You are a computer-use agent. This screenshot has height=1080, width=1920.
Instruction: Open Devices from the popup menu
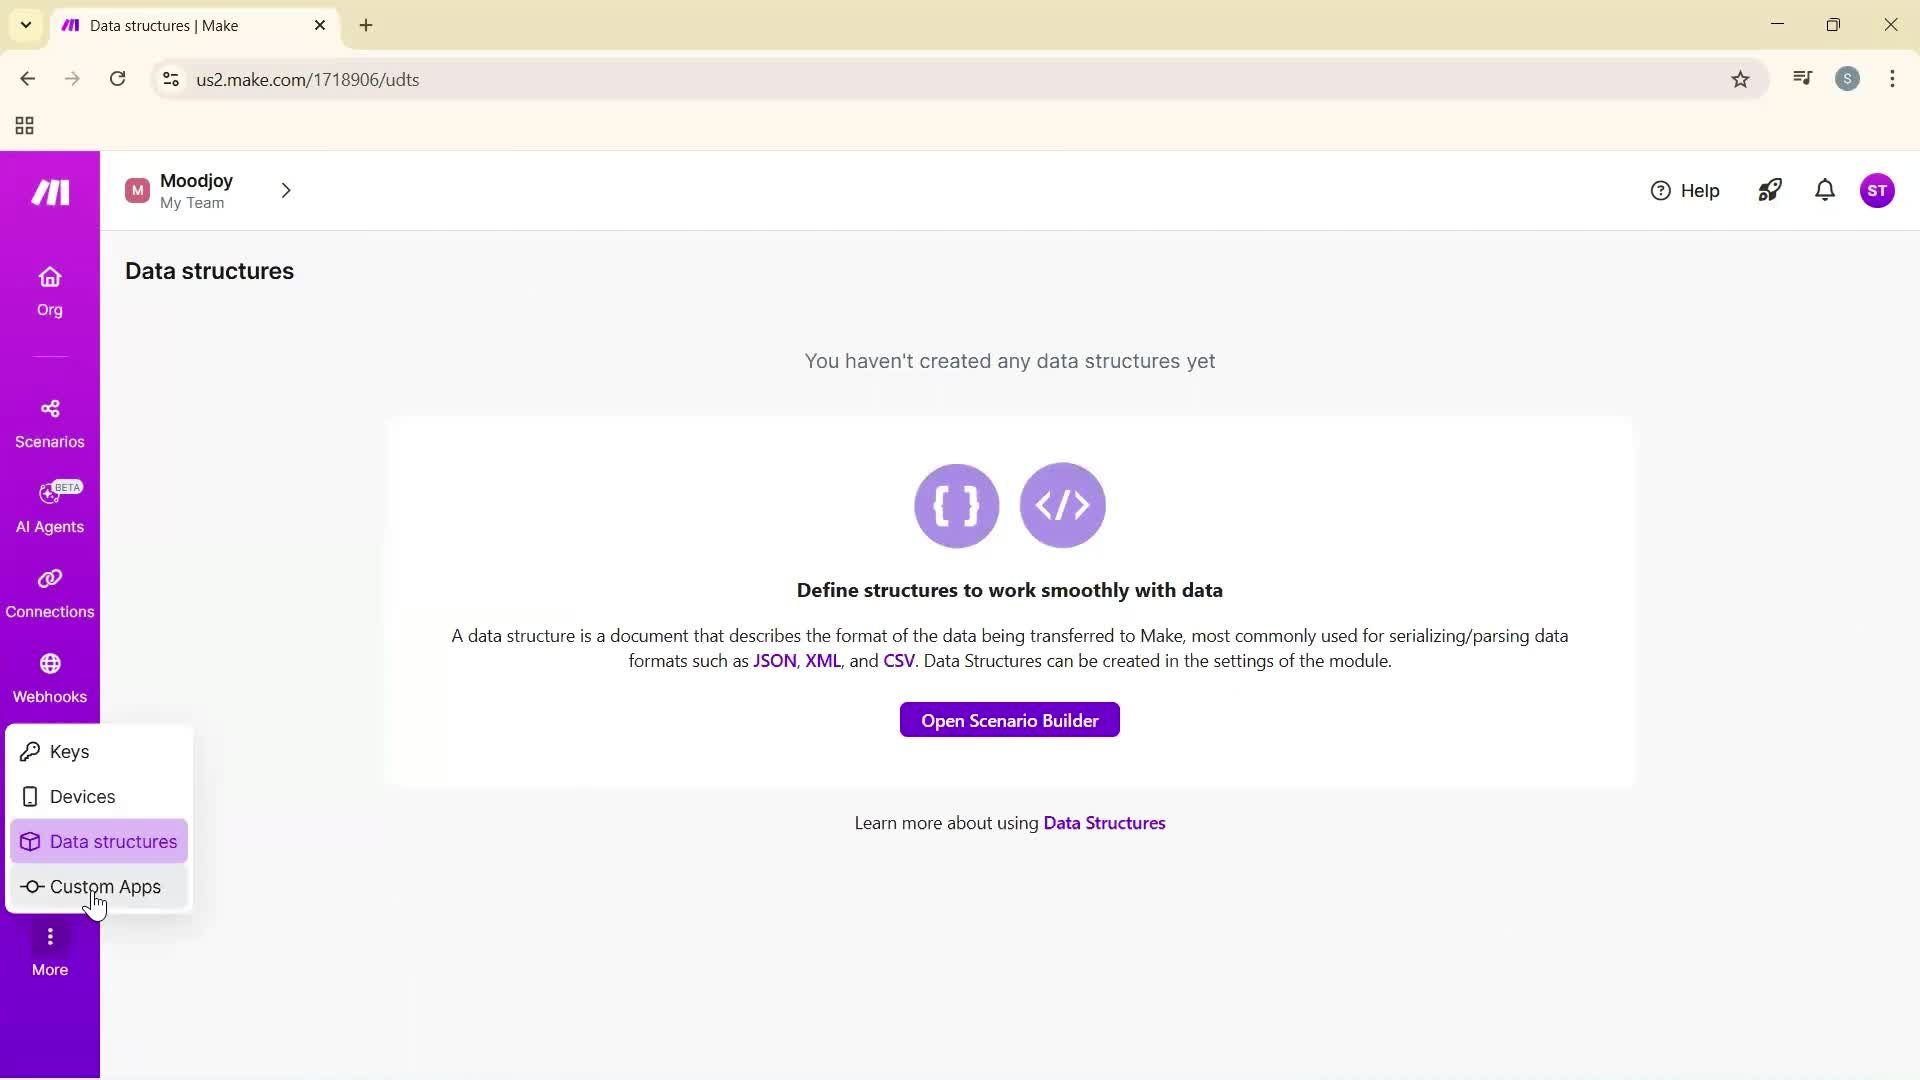(83, 796)
